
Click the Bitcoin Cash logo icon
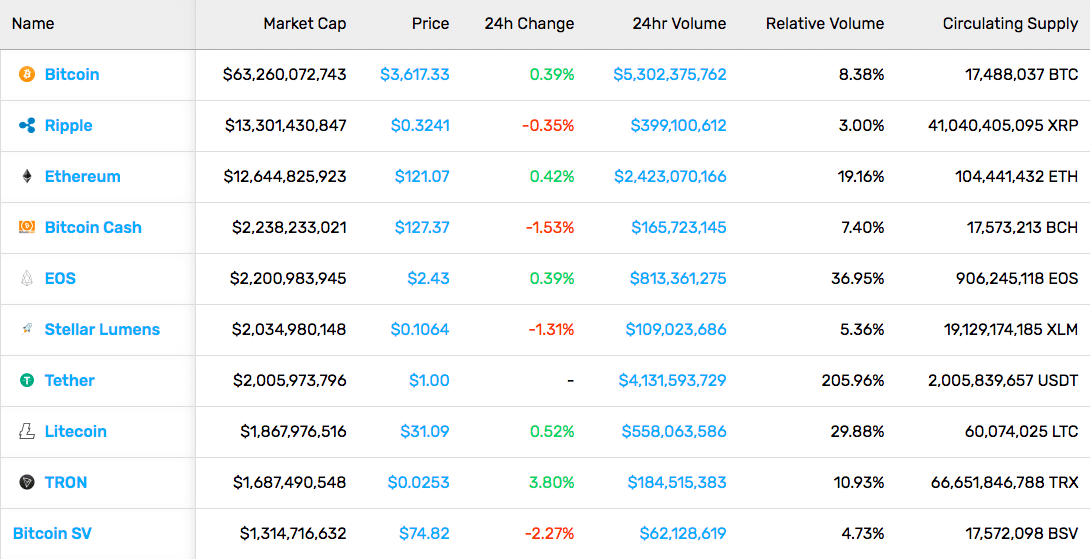[x=26, y=227]
